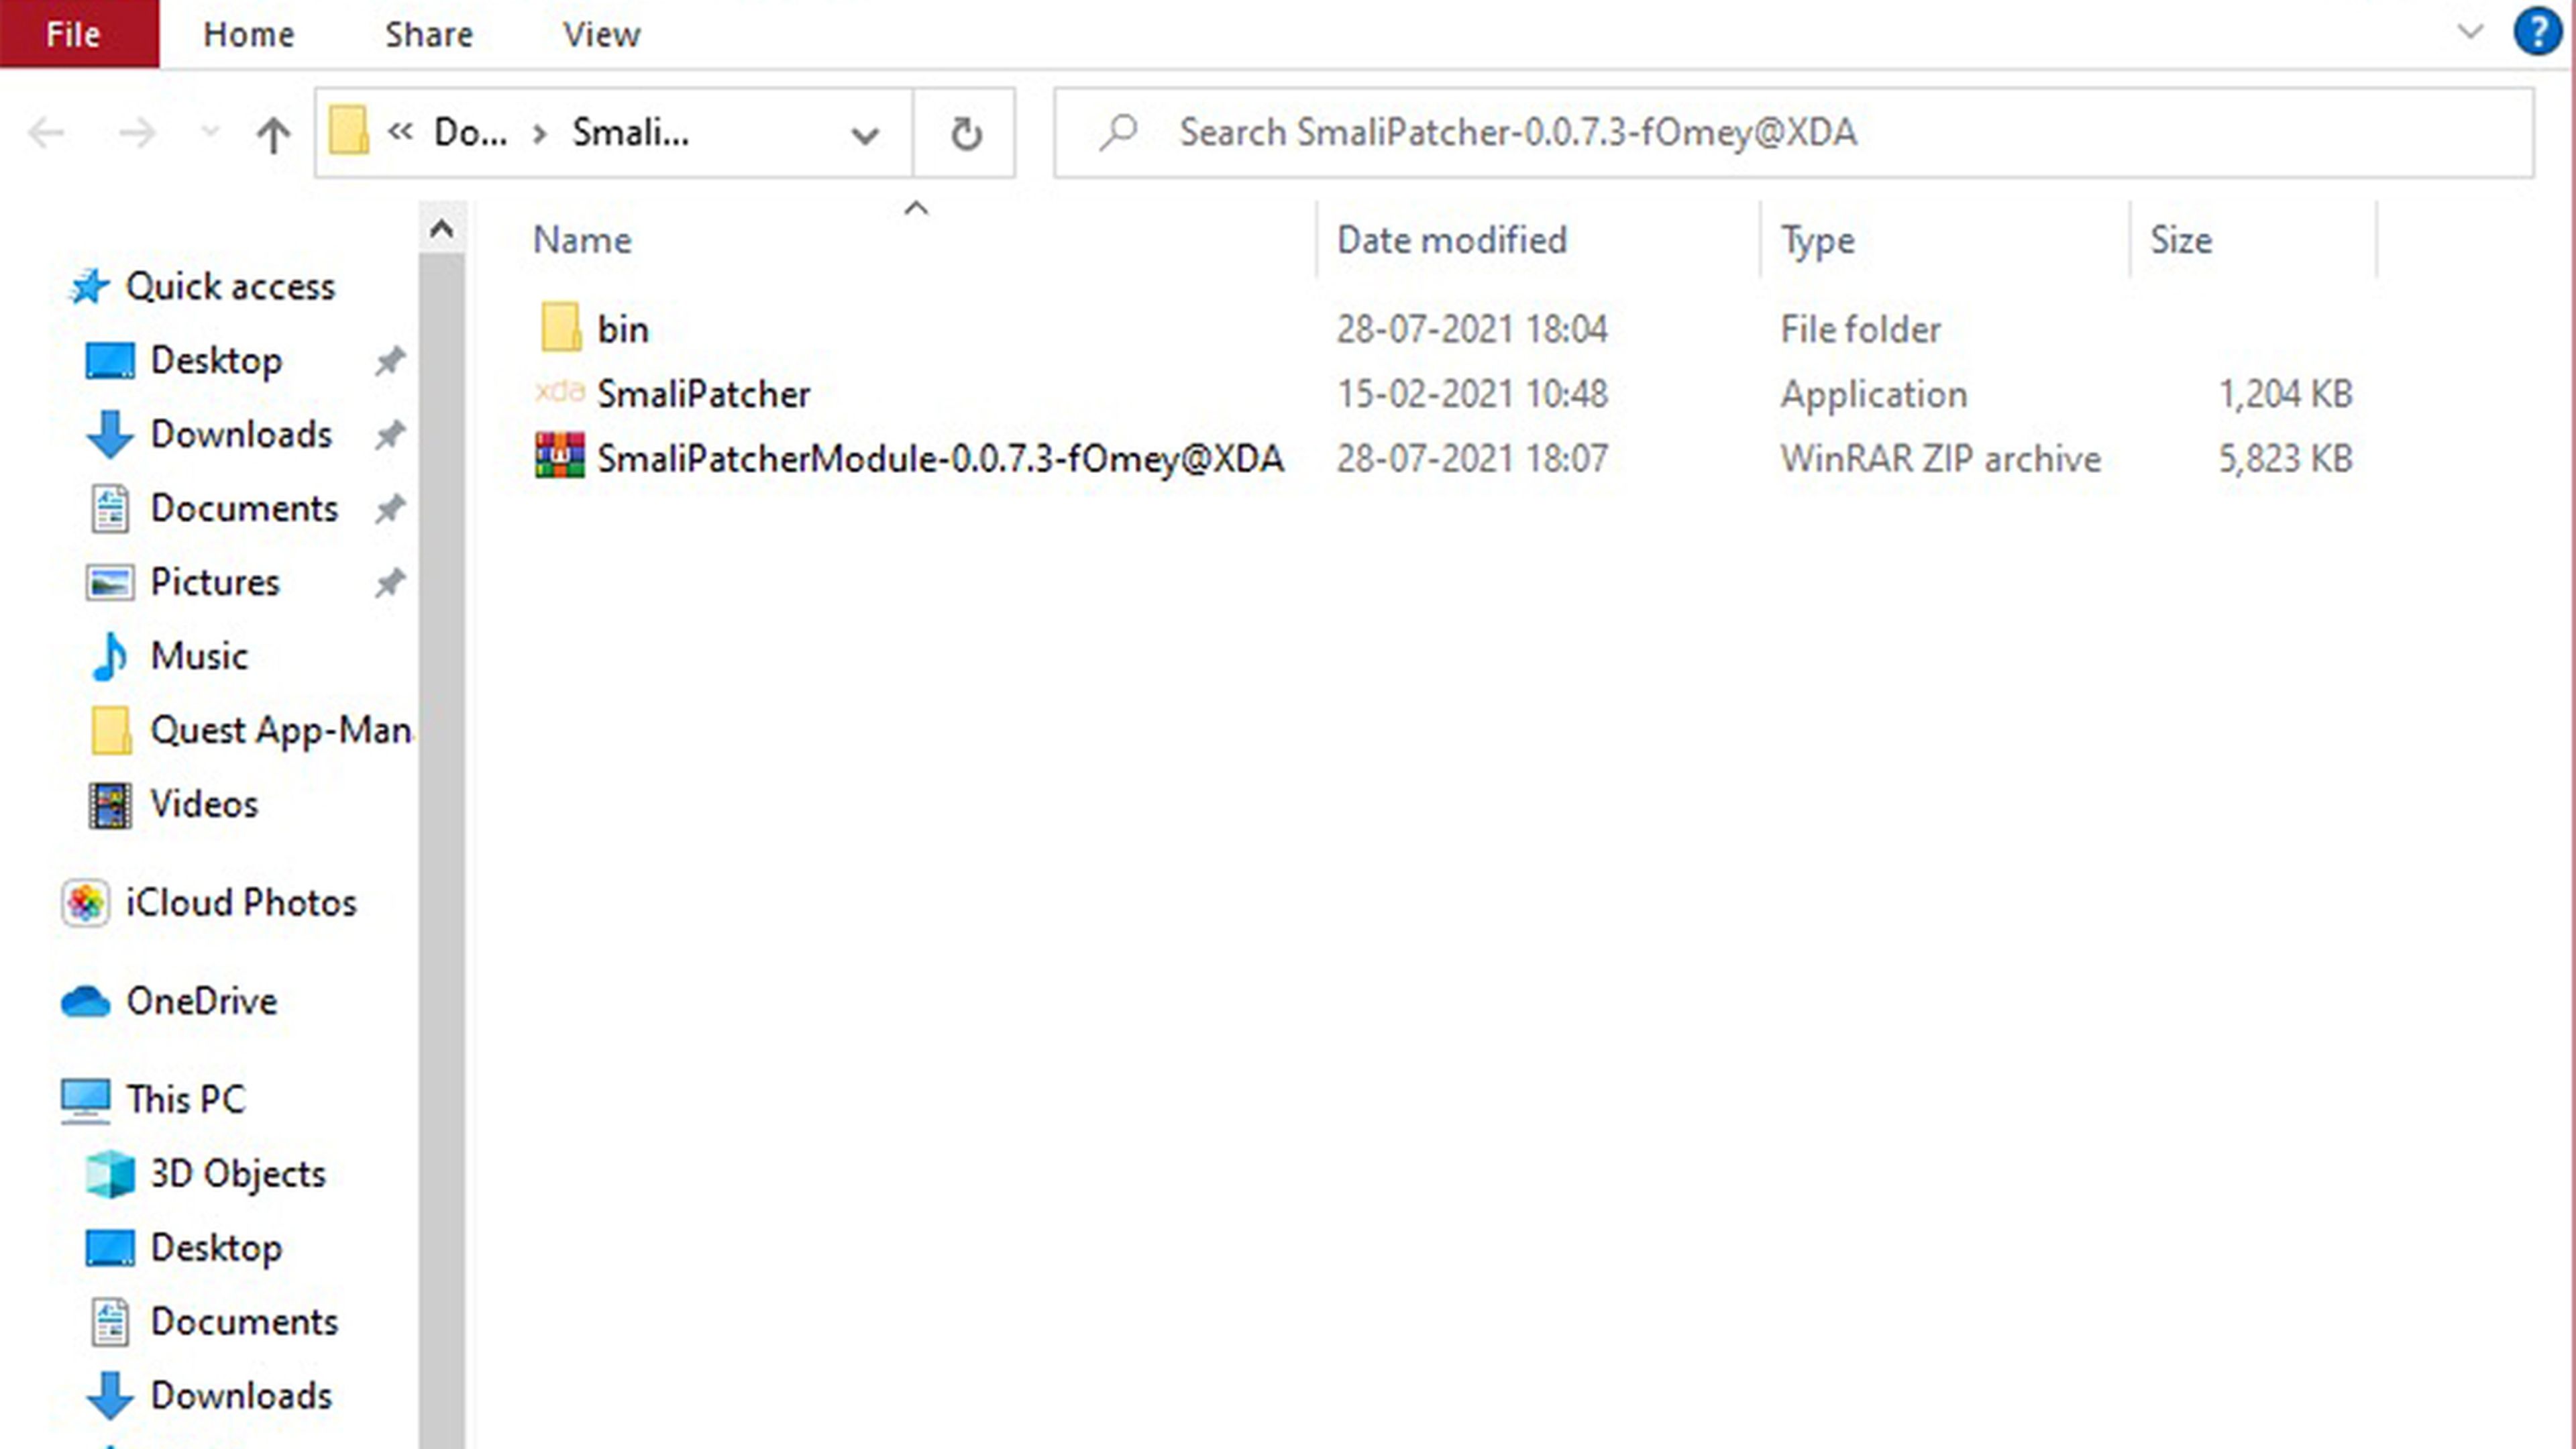Switch to the Home ribbon tab

[249, 34]
